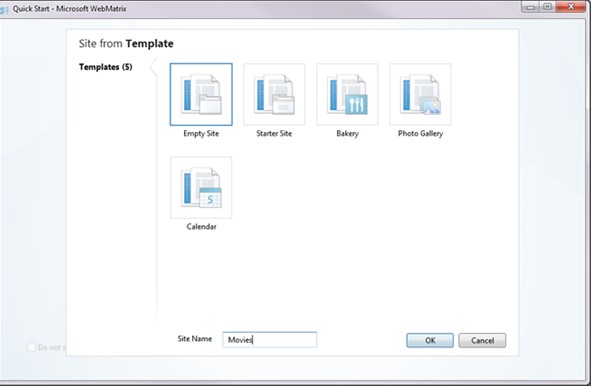Pick the Bakery template icon
This screenshot has height=386, width=591.
coord(347,94)
